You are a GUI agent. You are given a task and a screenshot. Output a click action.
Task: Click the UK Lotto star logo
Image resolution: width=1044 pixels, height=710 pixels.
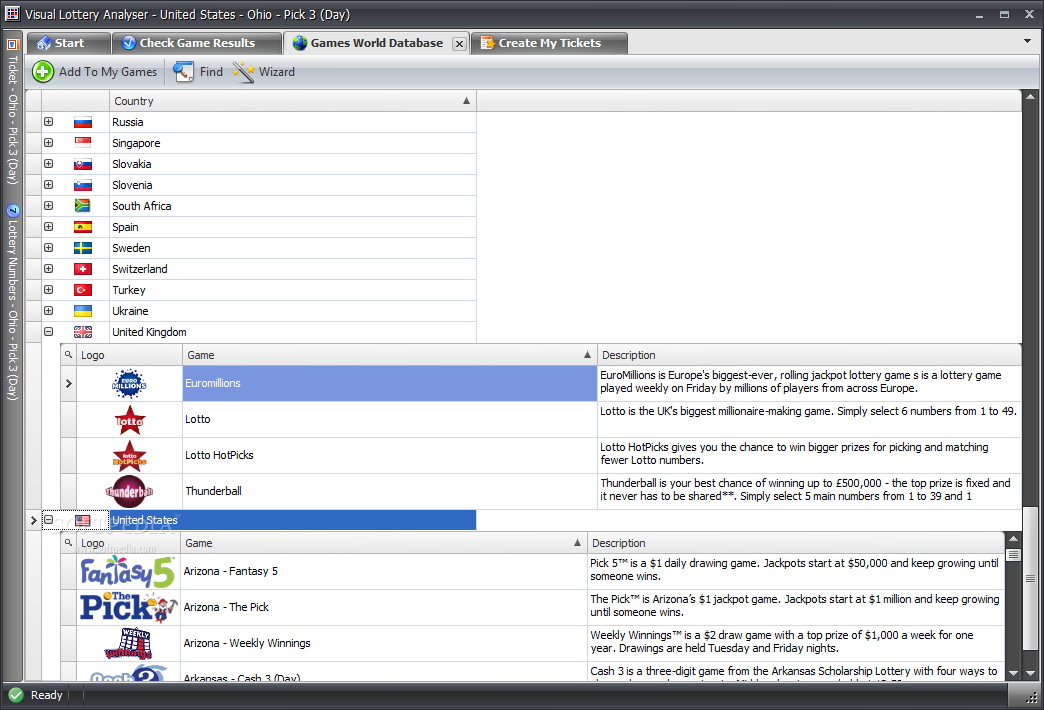point(129,420)
